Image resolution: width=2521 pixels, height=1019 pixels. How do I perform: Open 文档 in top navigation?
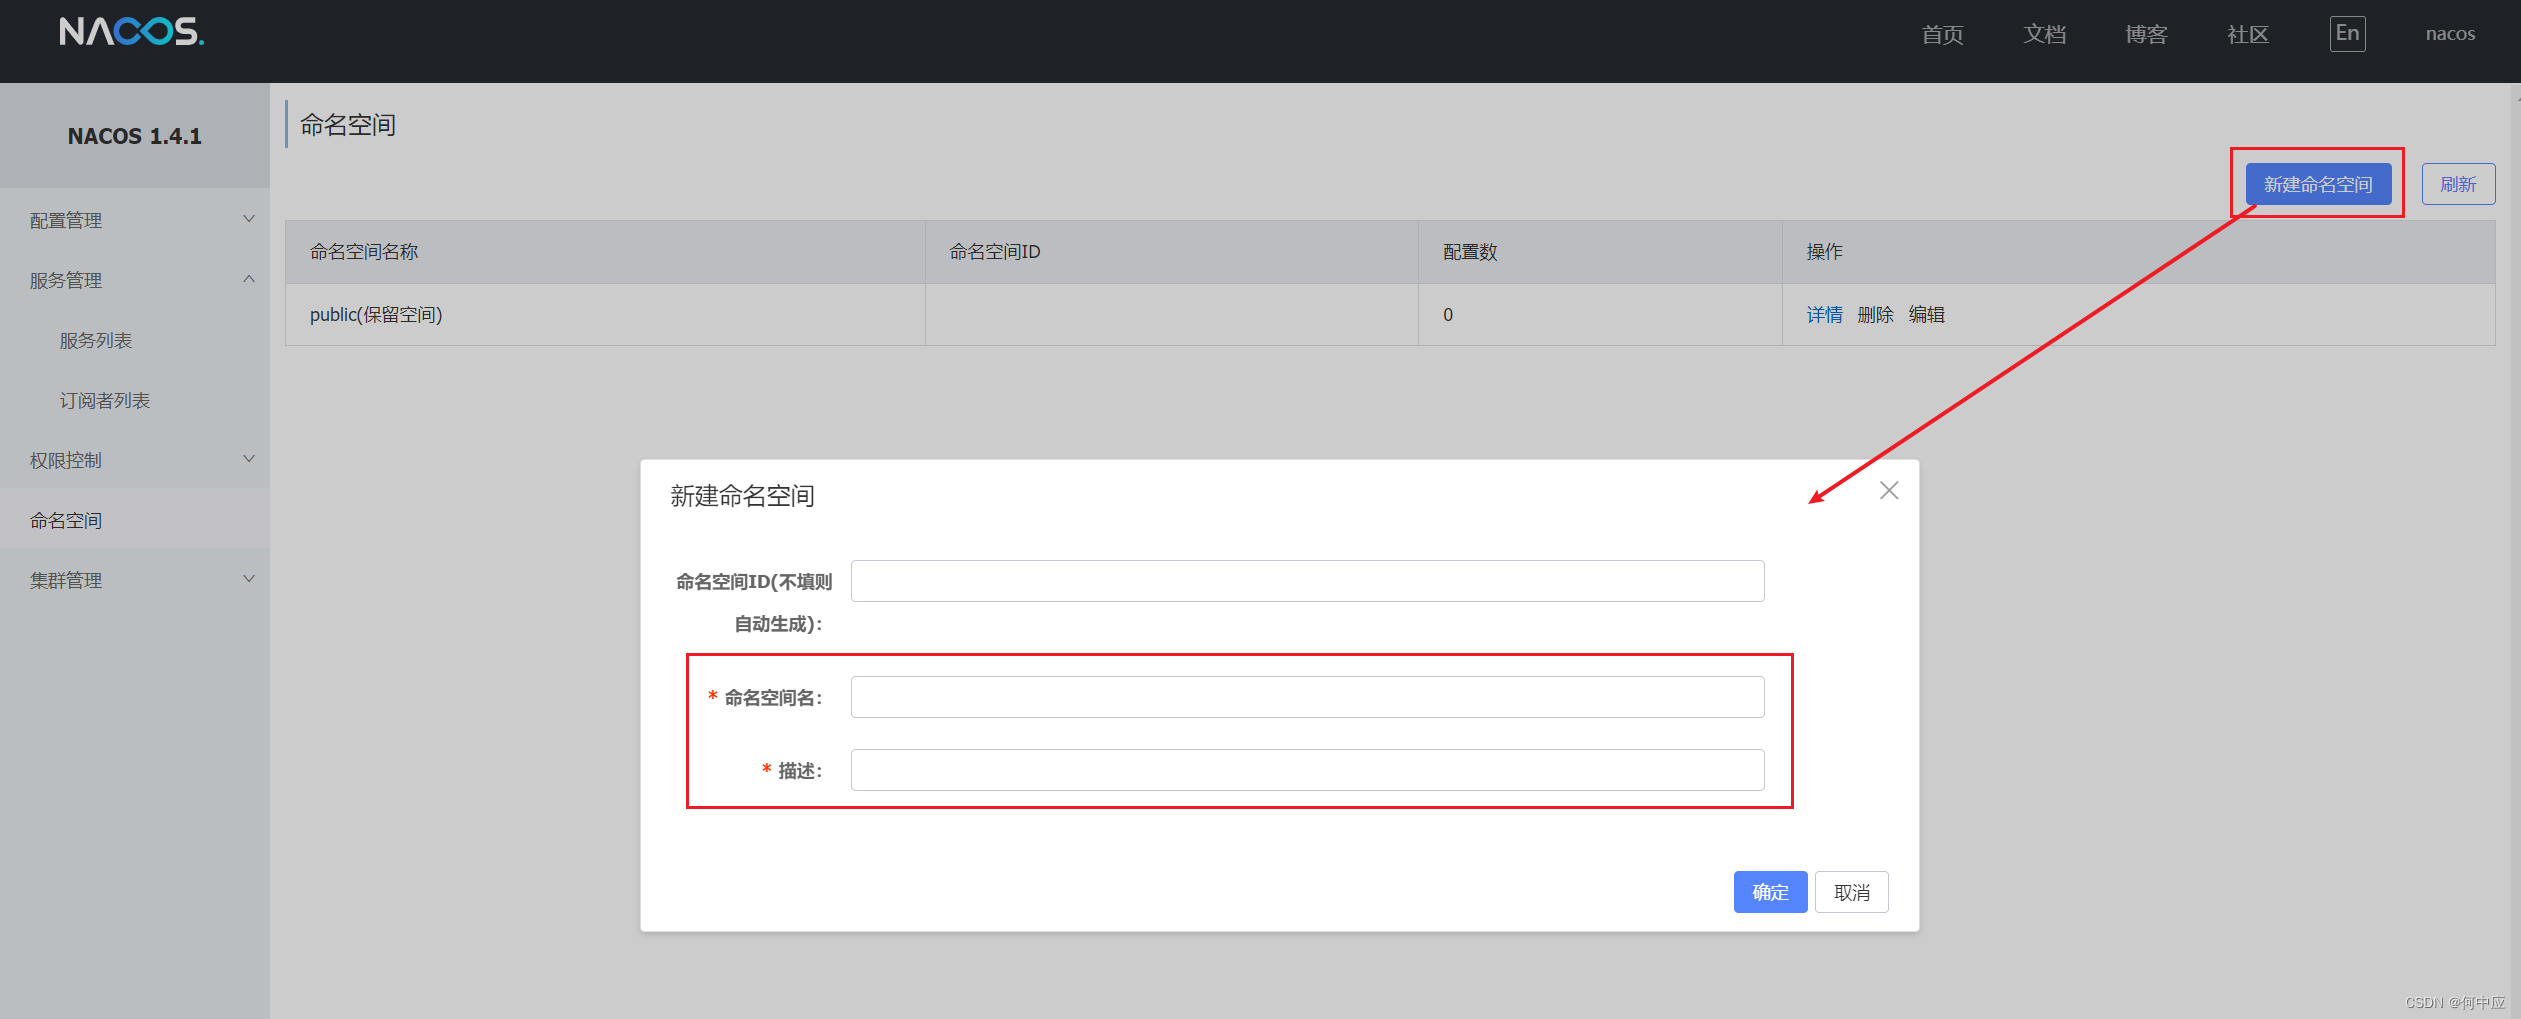coord(2044,35)
